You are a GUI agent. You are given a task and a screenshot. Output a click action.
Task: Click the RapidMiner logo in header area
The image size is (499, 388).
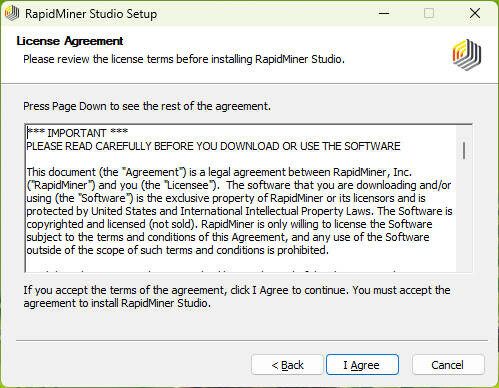tap(467, 55)
